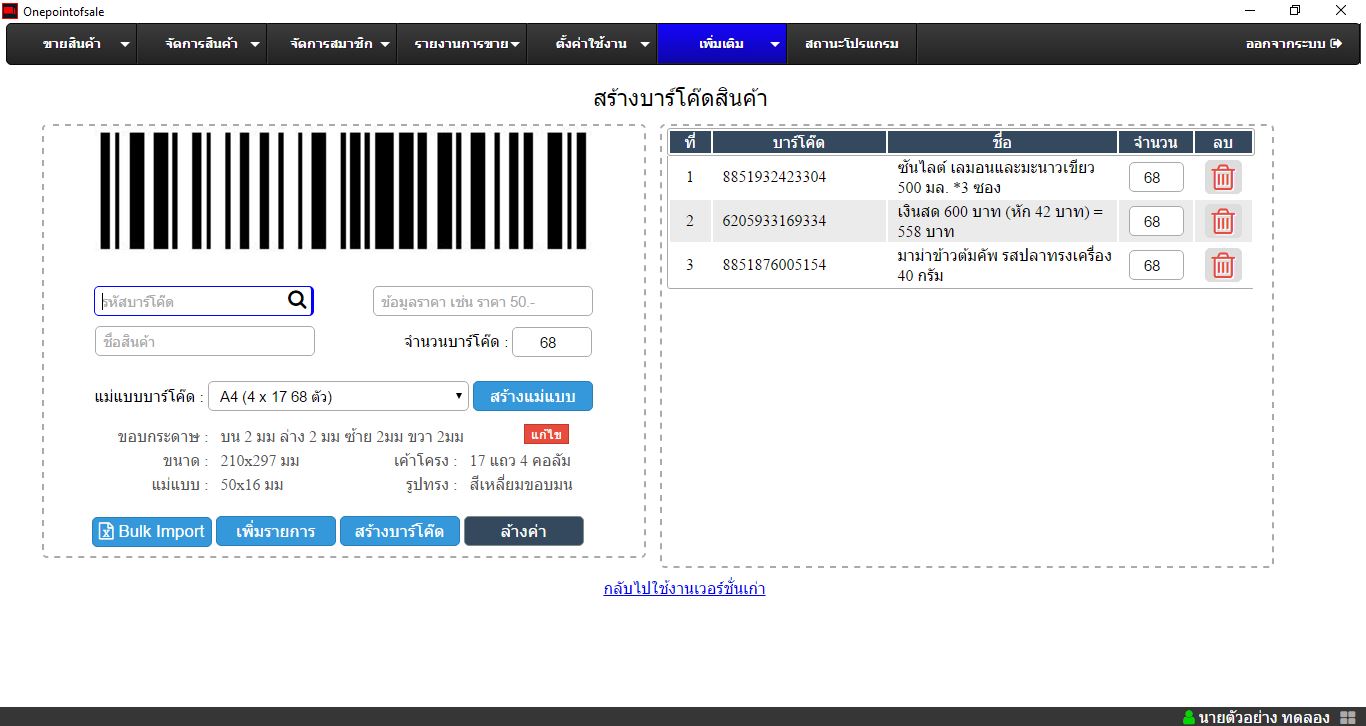
Task: Click the สร้างบาร์โค๊ด button
Action: coord(400,531)
